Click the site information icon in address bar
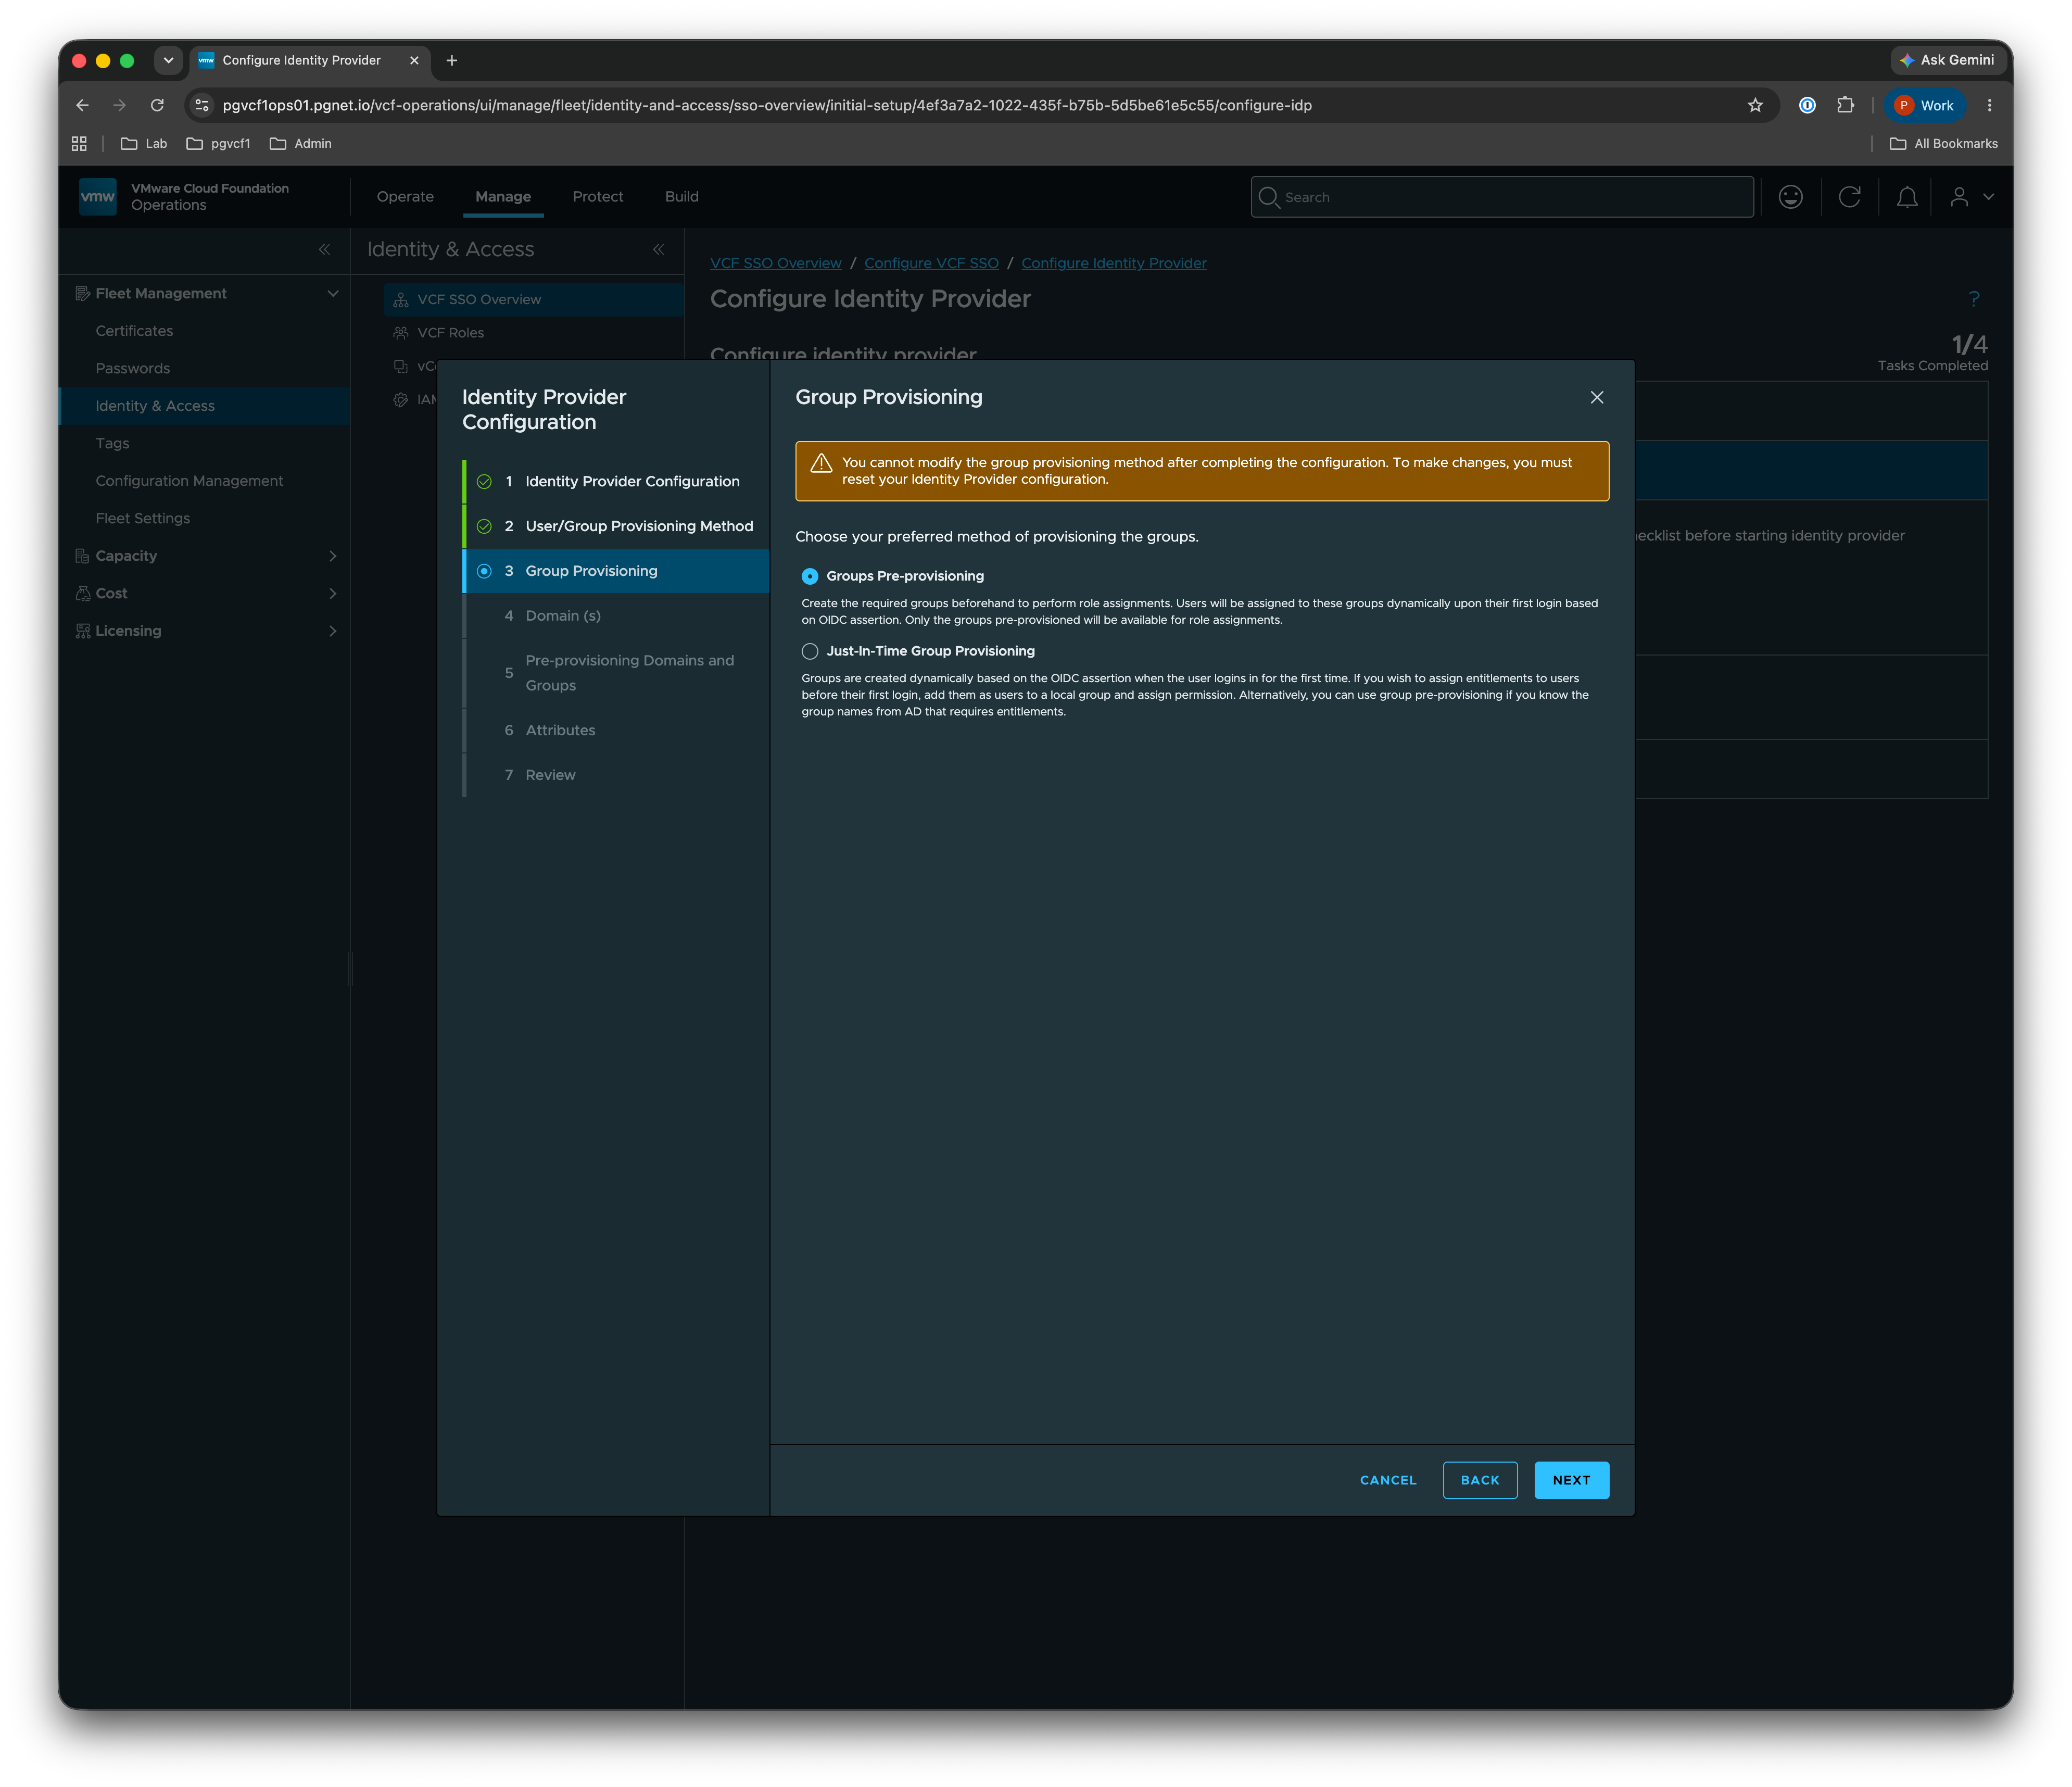This screenshot has height=1787, width=2072. (x=202, y=105)
